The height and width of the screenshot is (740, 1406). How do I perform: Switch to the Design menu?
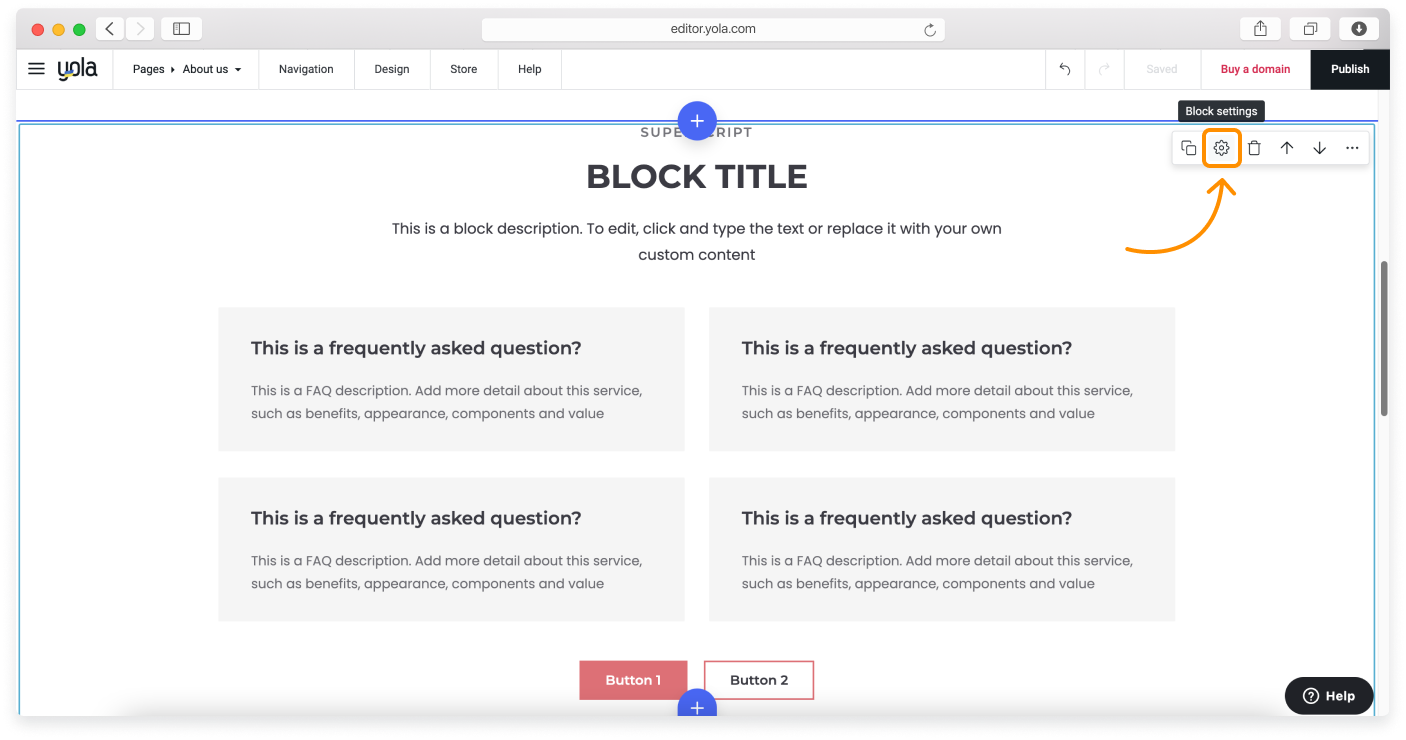coord(391,69)
